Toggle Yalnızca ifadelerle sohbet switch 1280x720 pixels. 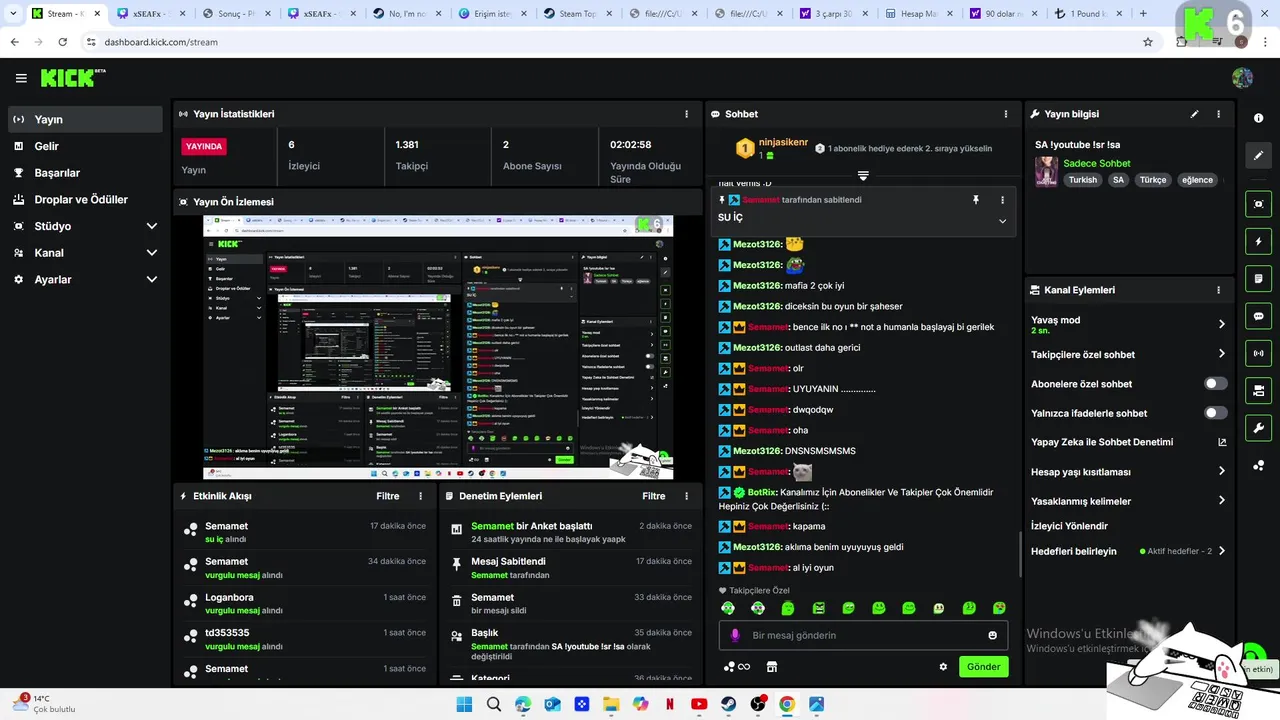tap(1215, 413)
